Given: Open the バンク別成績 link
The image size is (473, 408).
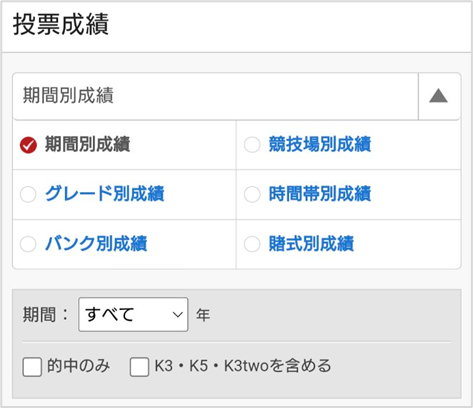Looking at the screenshot, I should tap(96, 243).
